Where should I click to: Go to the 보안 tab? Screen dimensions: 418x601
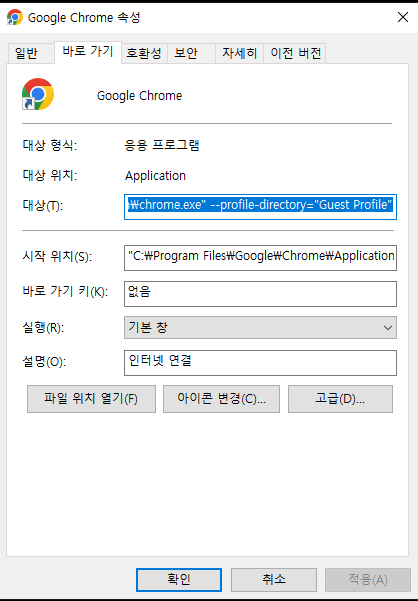tap(191, 53)
